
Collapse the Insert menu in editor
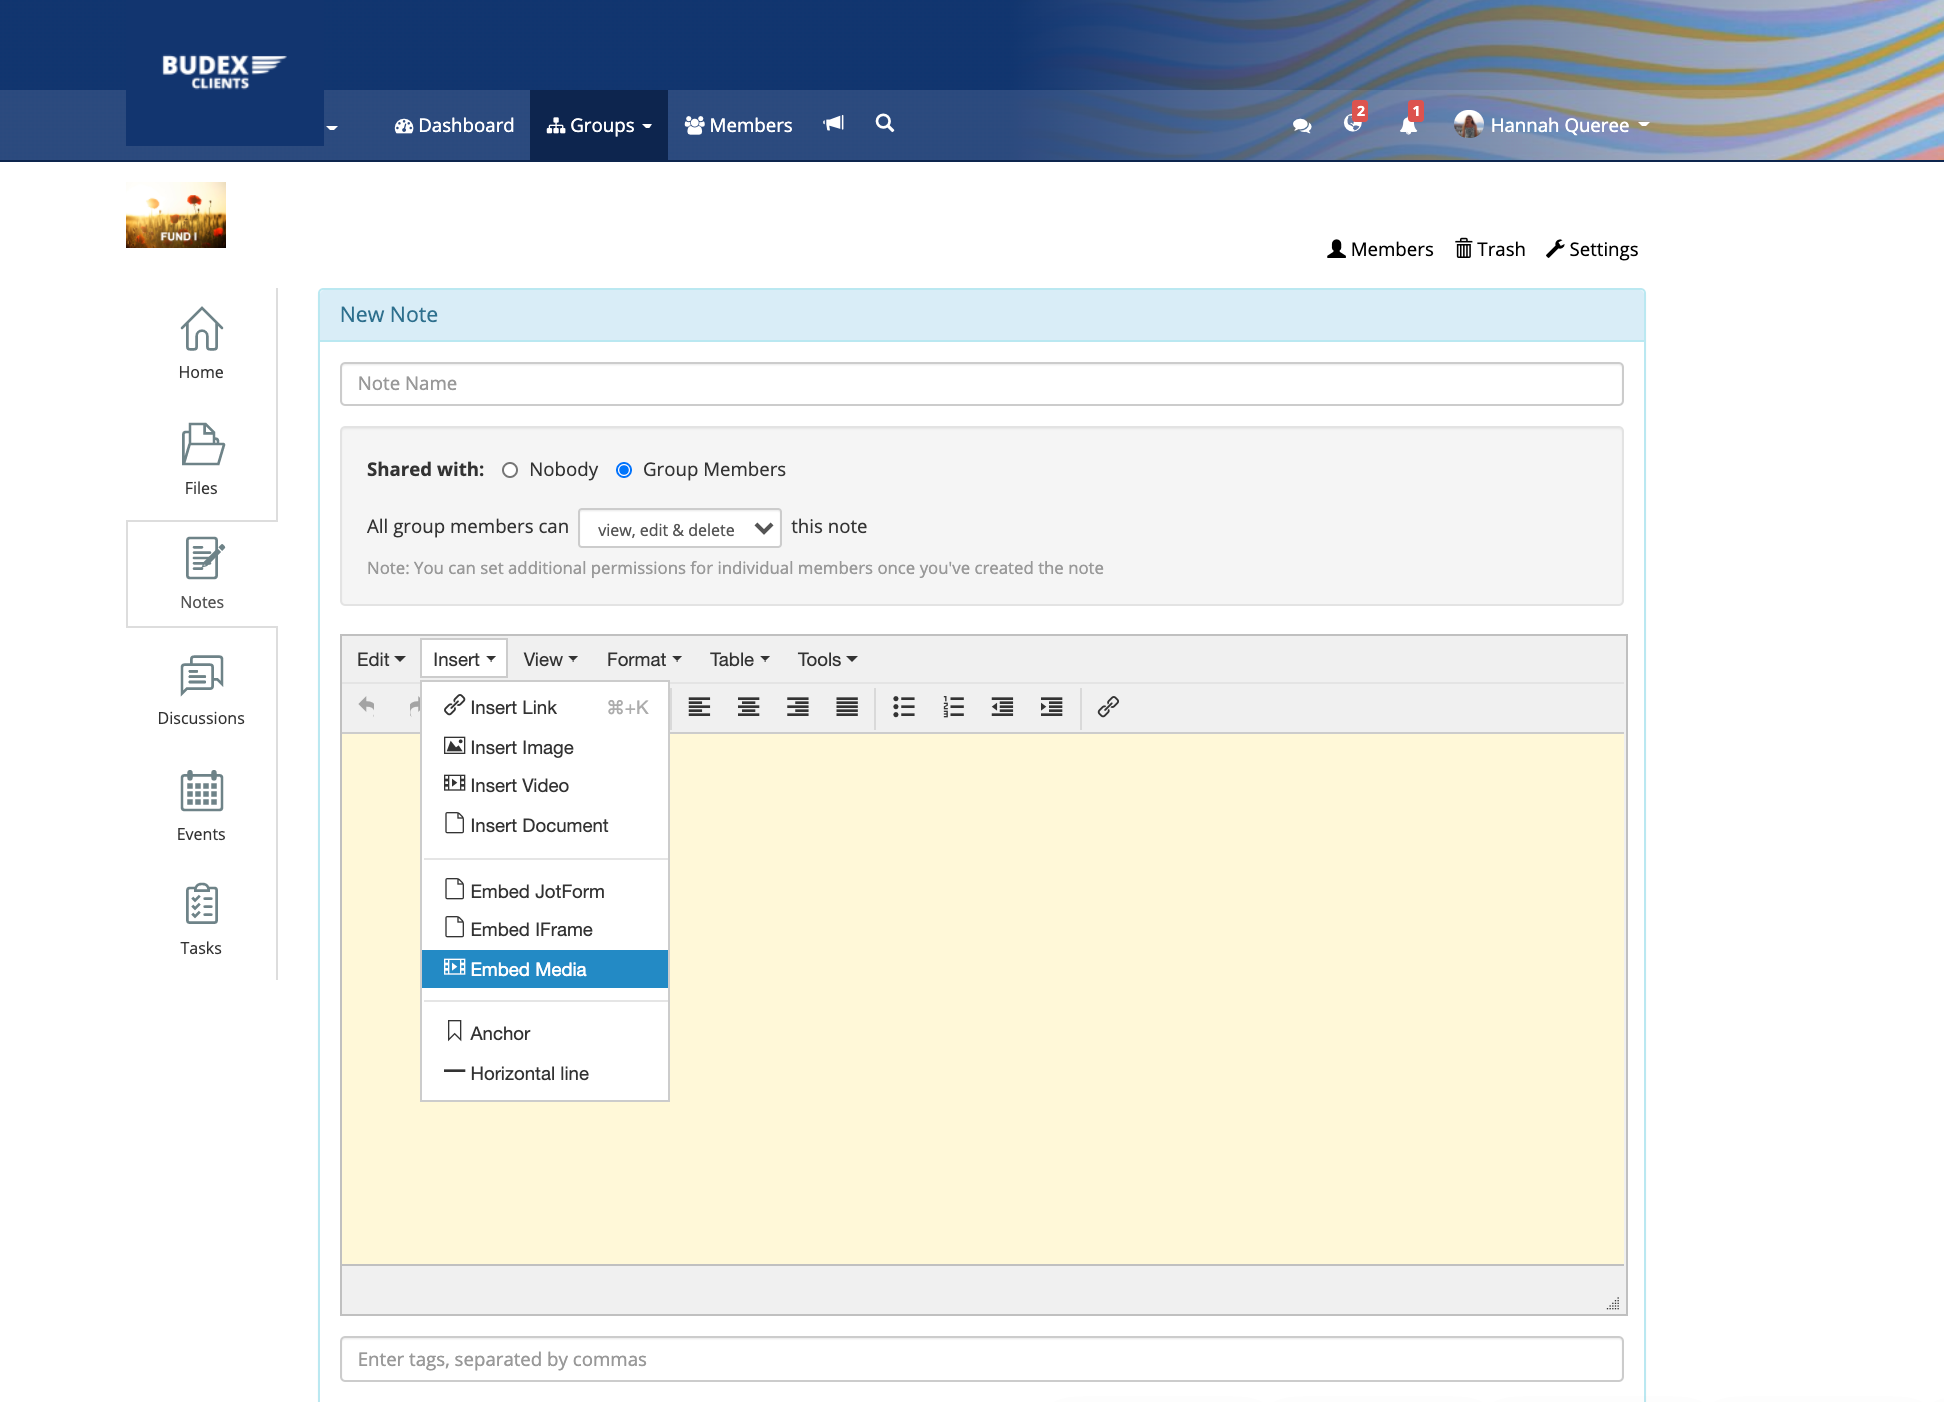[464, 659]
